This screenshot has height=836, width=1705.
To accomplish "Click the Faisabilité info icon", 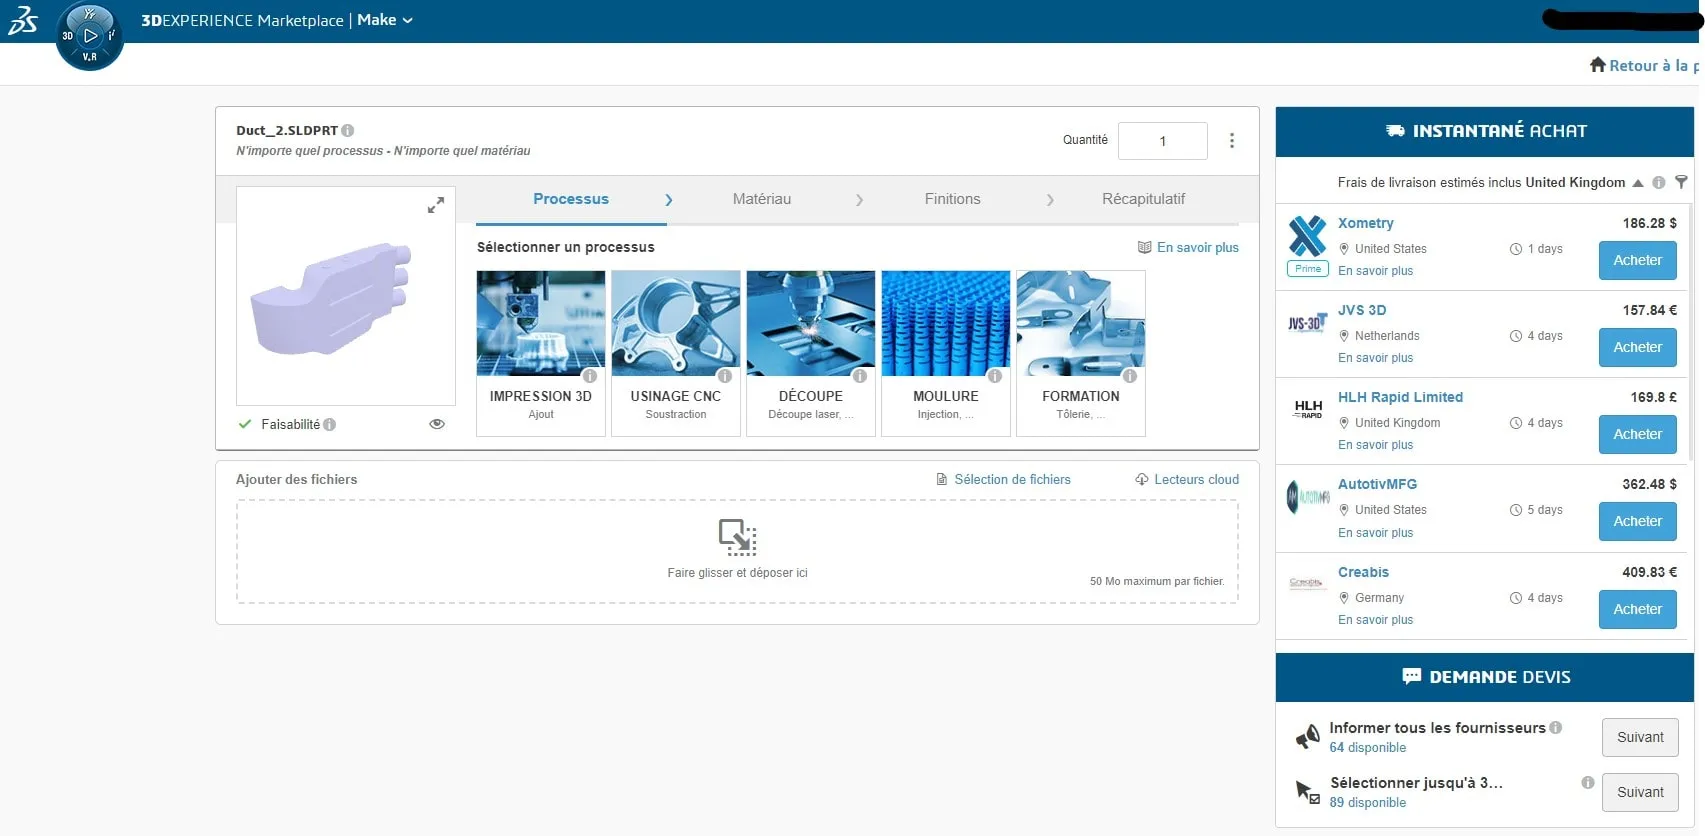I will tap(330, 425).
